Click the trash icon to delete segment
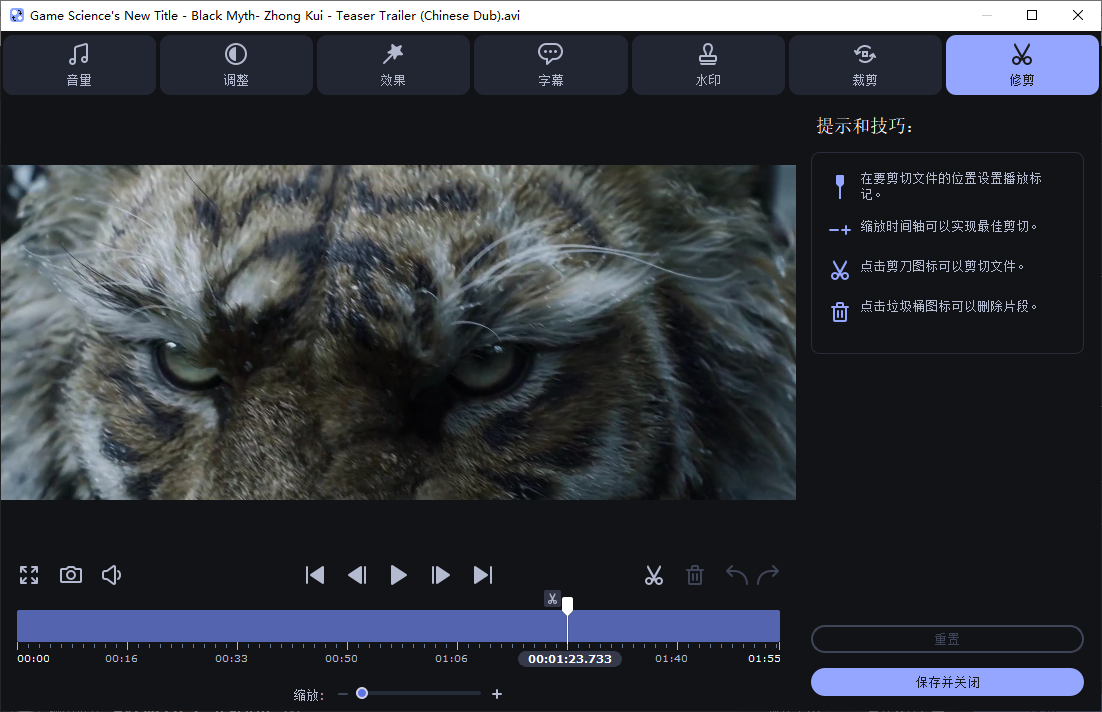The width and height of the screenshot is (1102, 712). [x=695, y=575]
